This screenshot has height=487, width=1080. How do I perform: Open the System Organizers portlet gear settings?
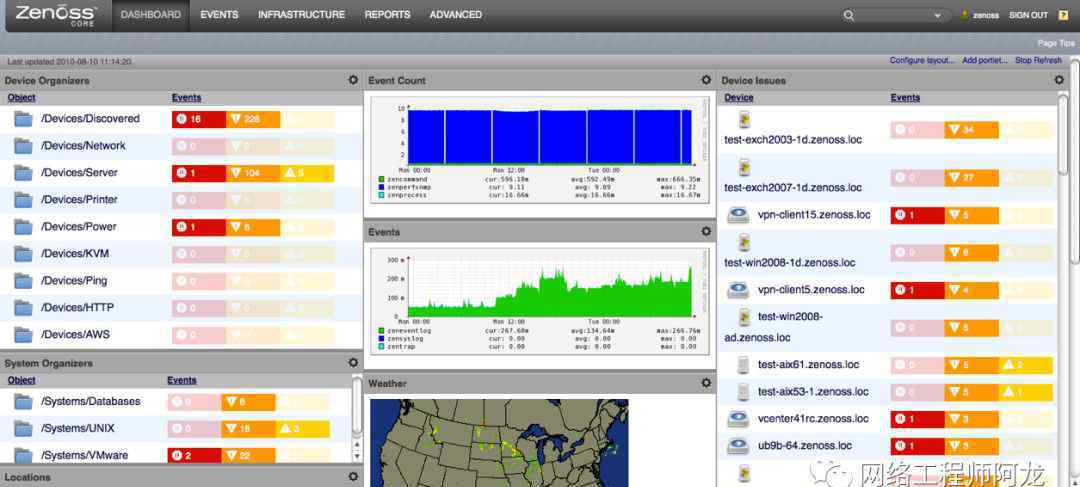353,362
